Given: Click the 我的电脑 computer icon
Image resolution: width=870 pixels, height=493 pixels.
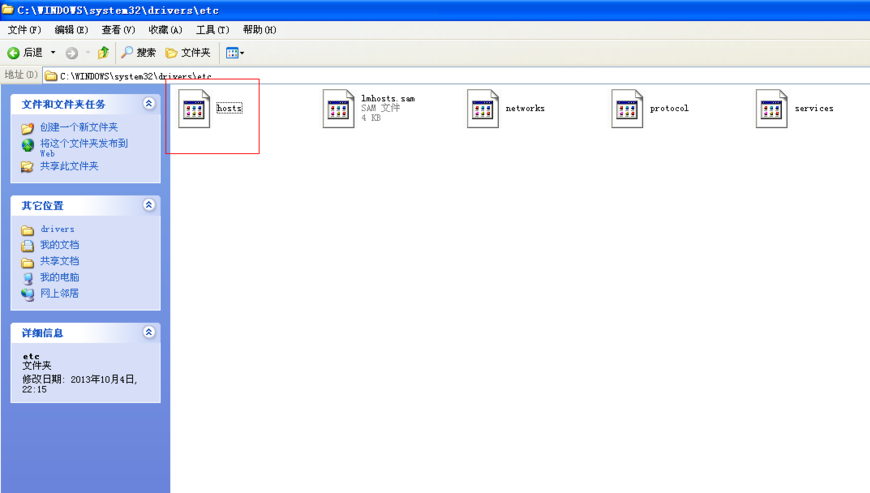Looking at the screenshot, I should [28, 278].
